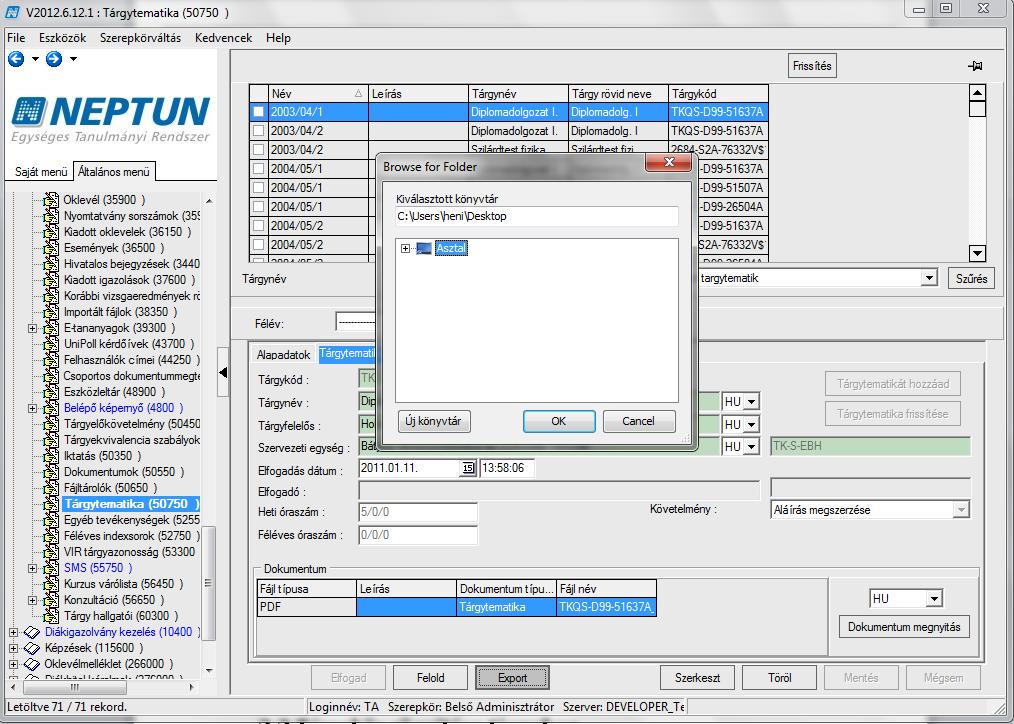Open the Eszközök menu

point(63,37)
